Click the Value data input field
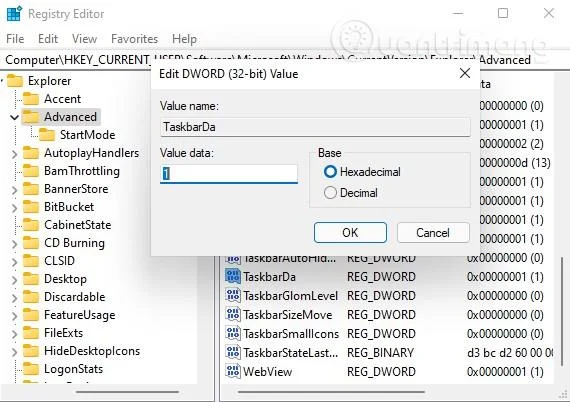 [229, 174]
